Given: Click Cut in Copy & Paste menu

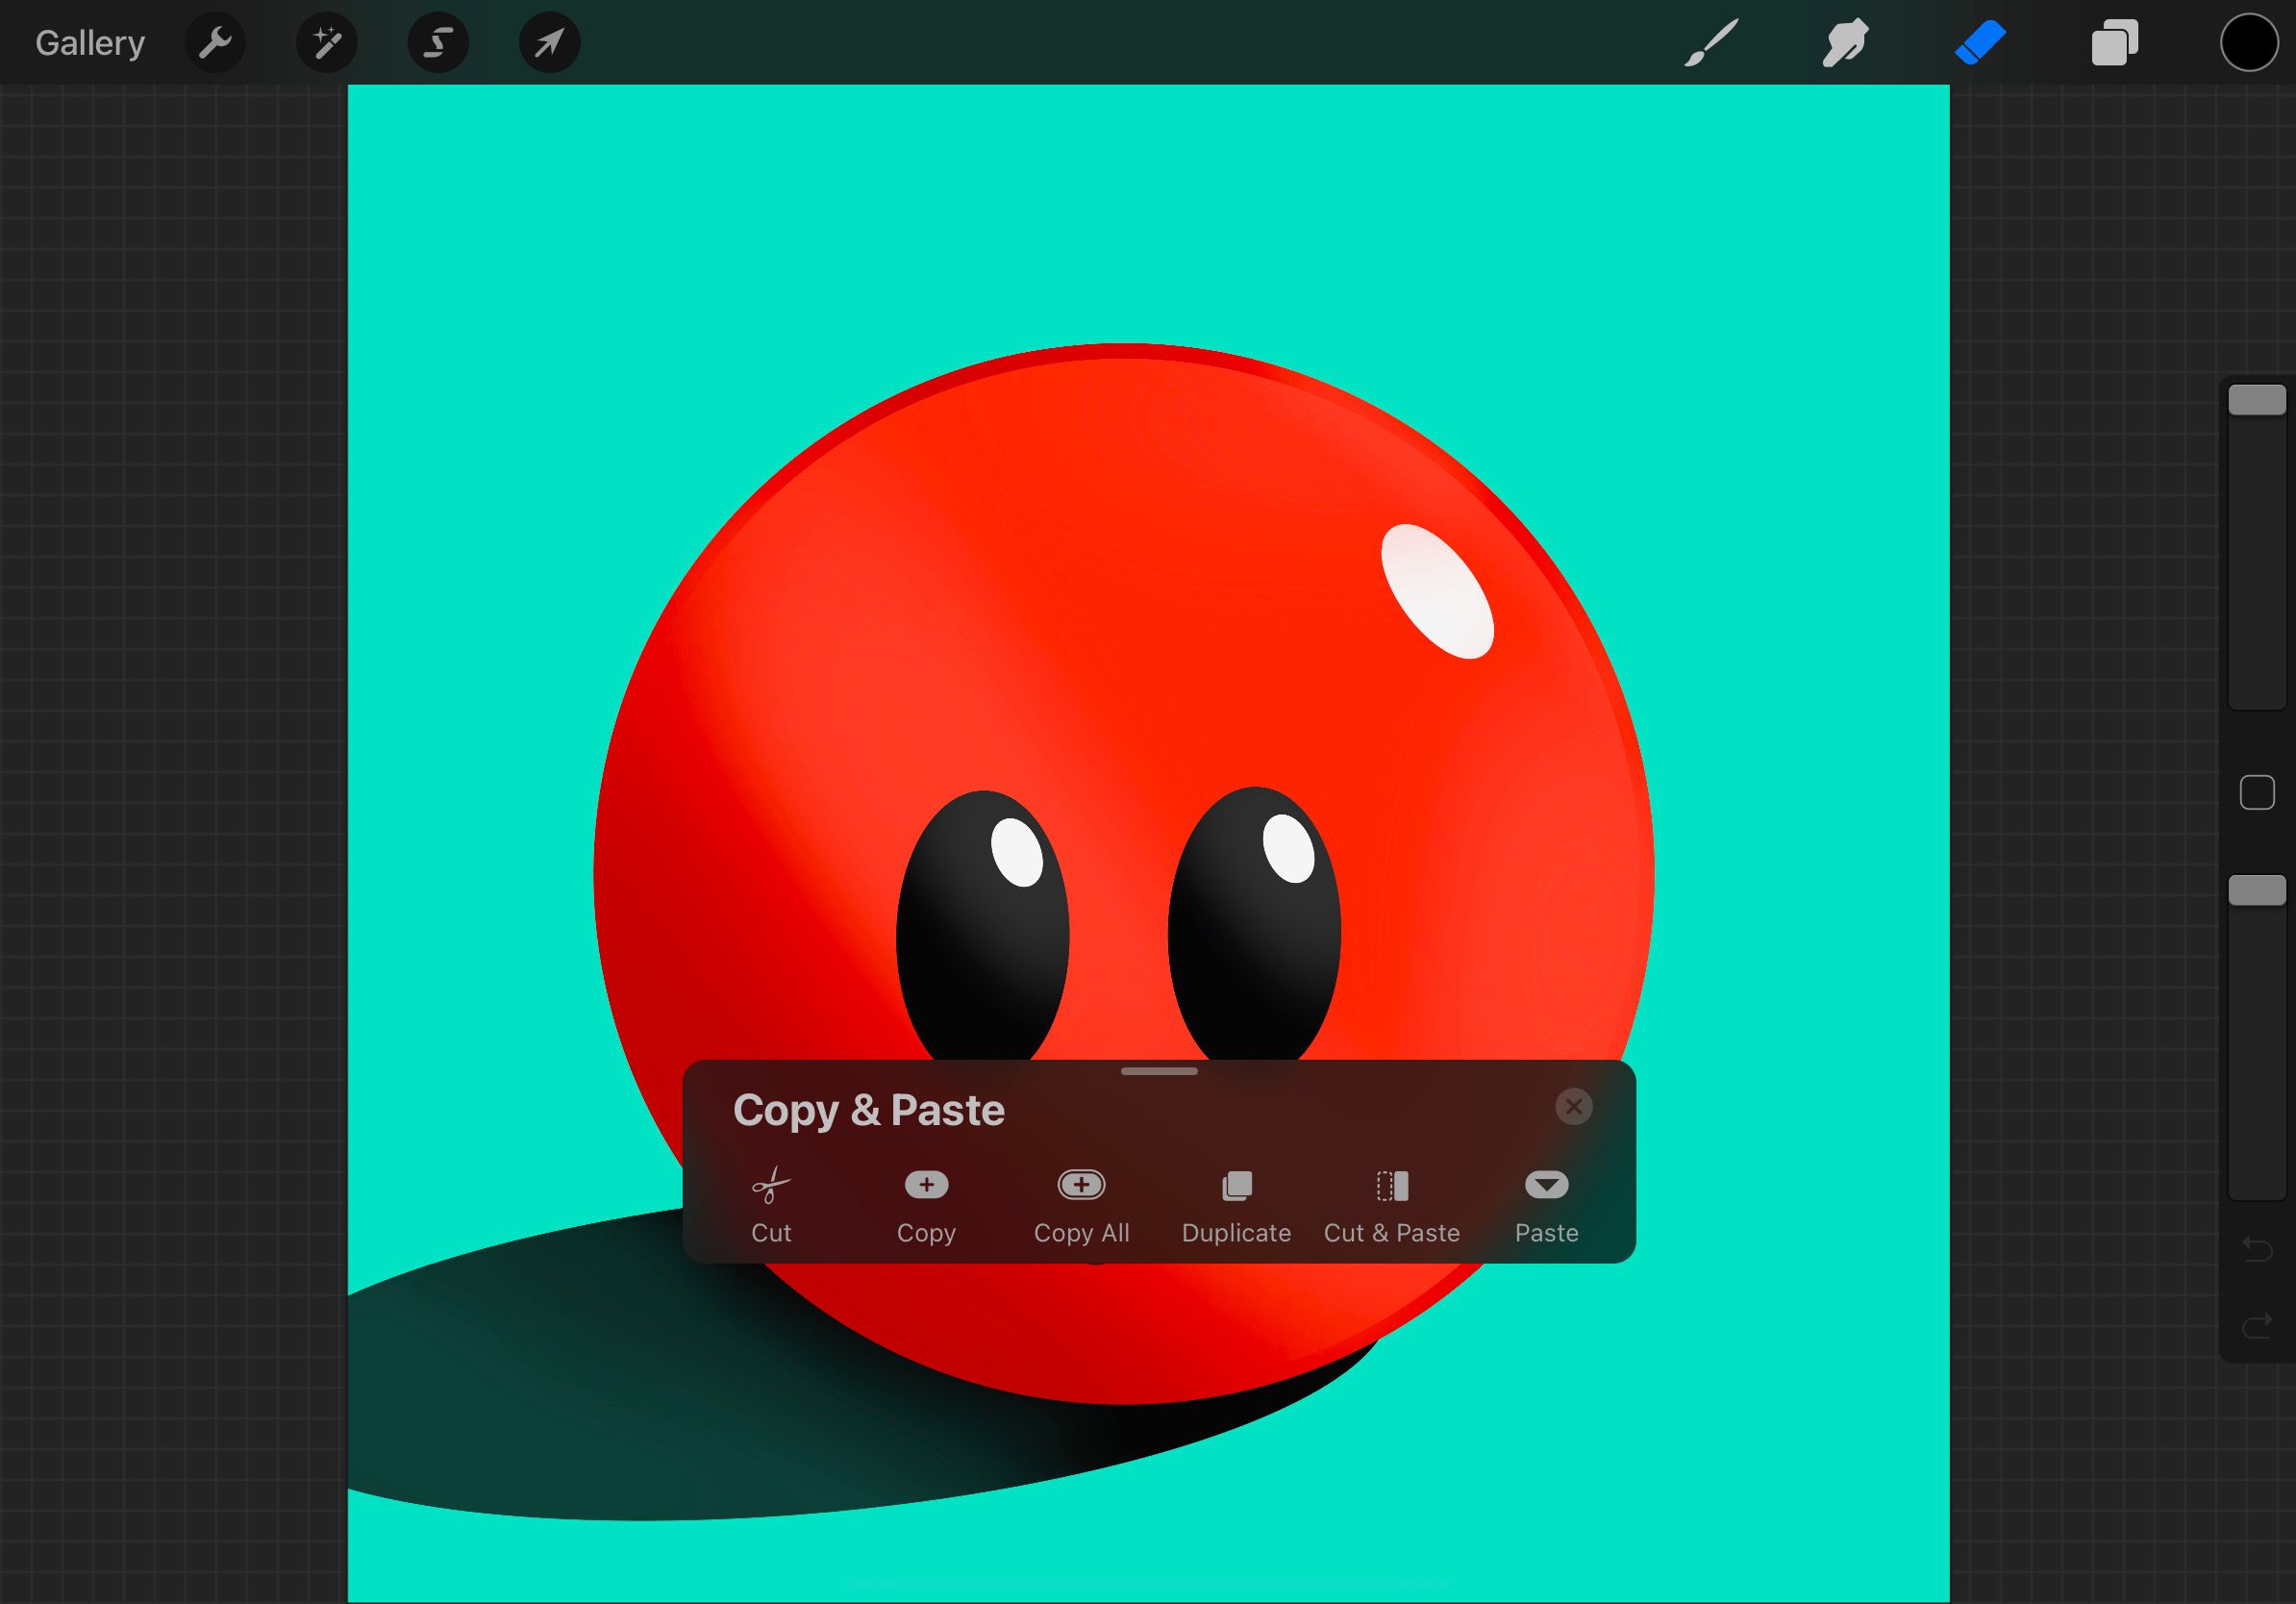Looking at the screenshot, I should coord(771,1206).
